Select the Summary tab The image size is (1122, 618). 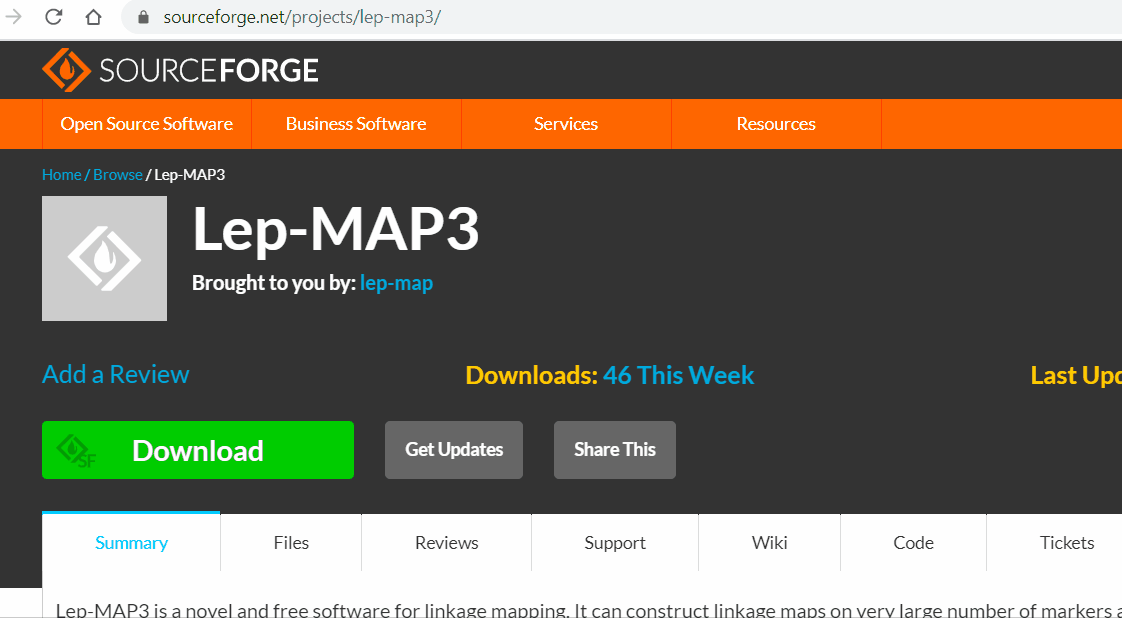[x=132, y=542]
